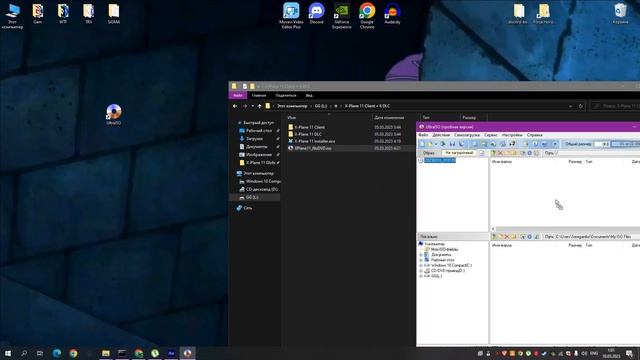The width and height of the screenshot is (640, 360).
Task: Expand 'Документы' node in UltraISO local tree
Action: pyautogui.click(x=421, y=255)
